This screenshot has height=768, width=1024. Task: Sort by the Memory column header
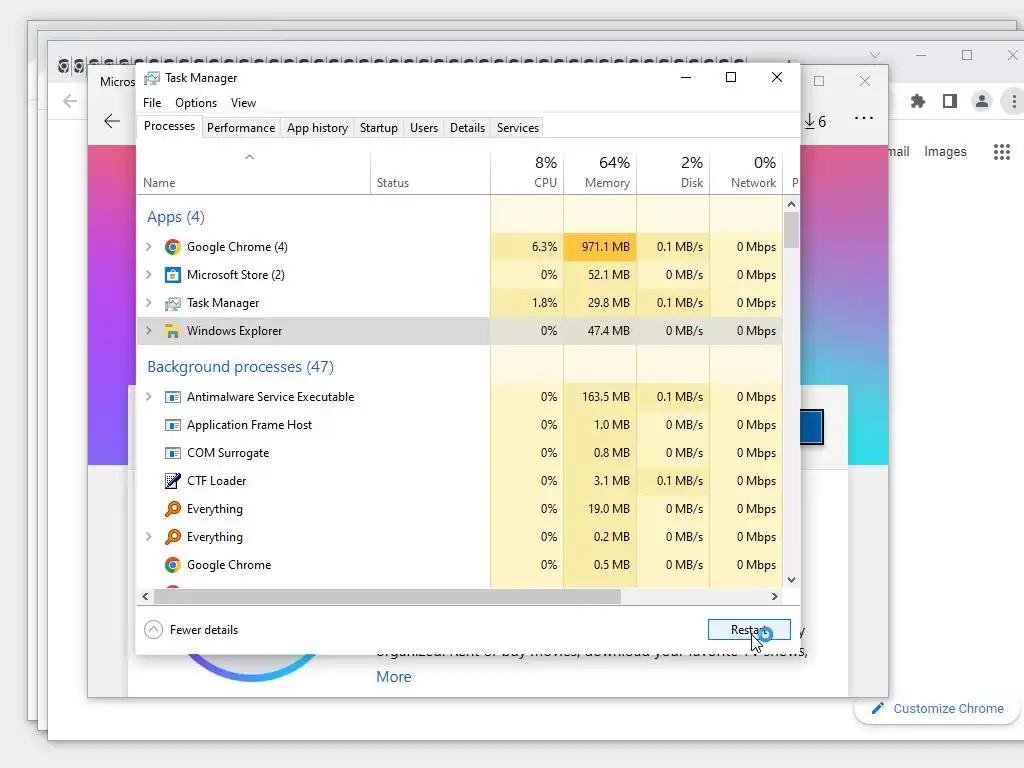[x=600, y=173]
